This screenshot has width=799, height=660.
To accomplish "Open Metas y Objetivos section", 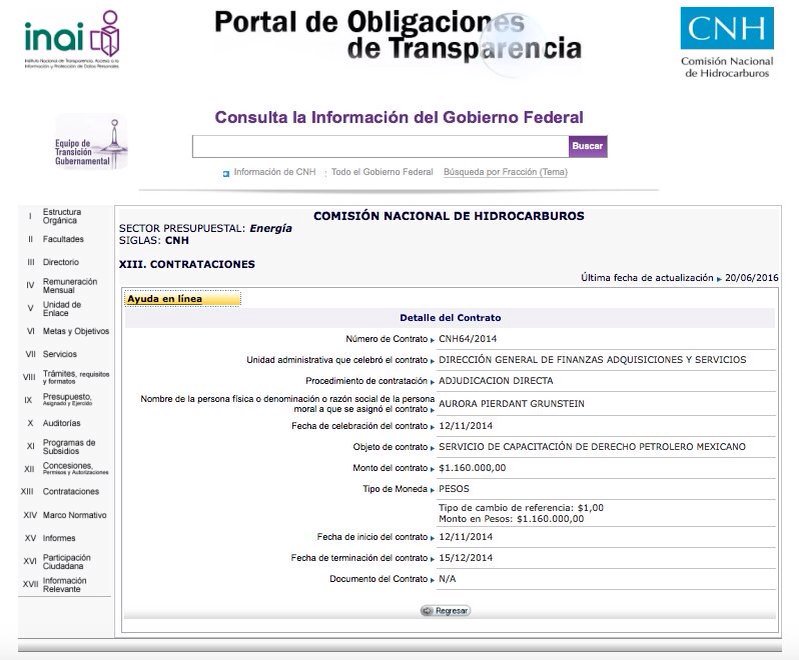I will 76,331.
